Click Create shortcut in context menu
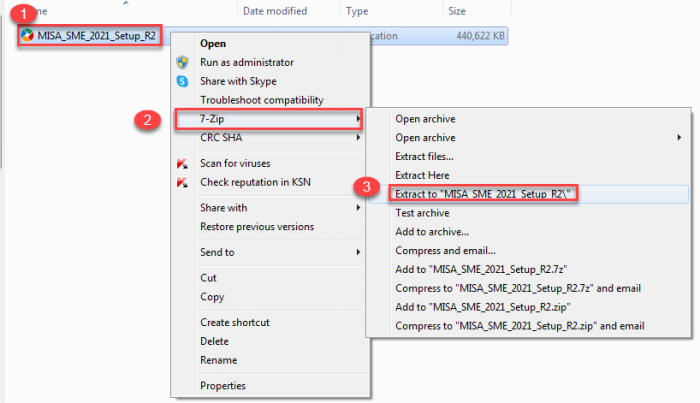The image size is (700, 403). click(x=234, y=323)
